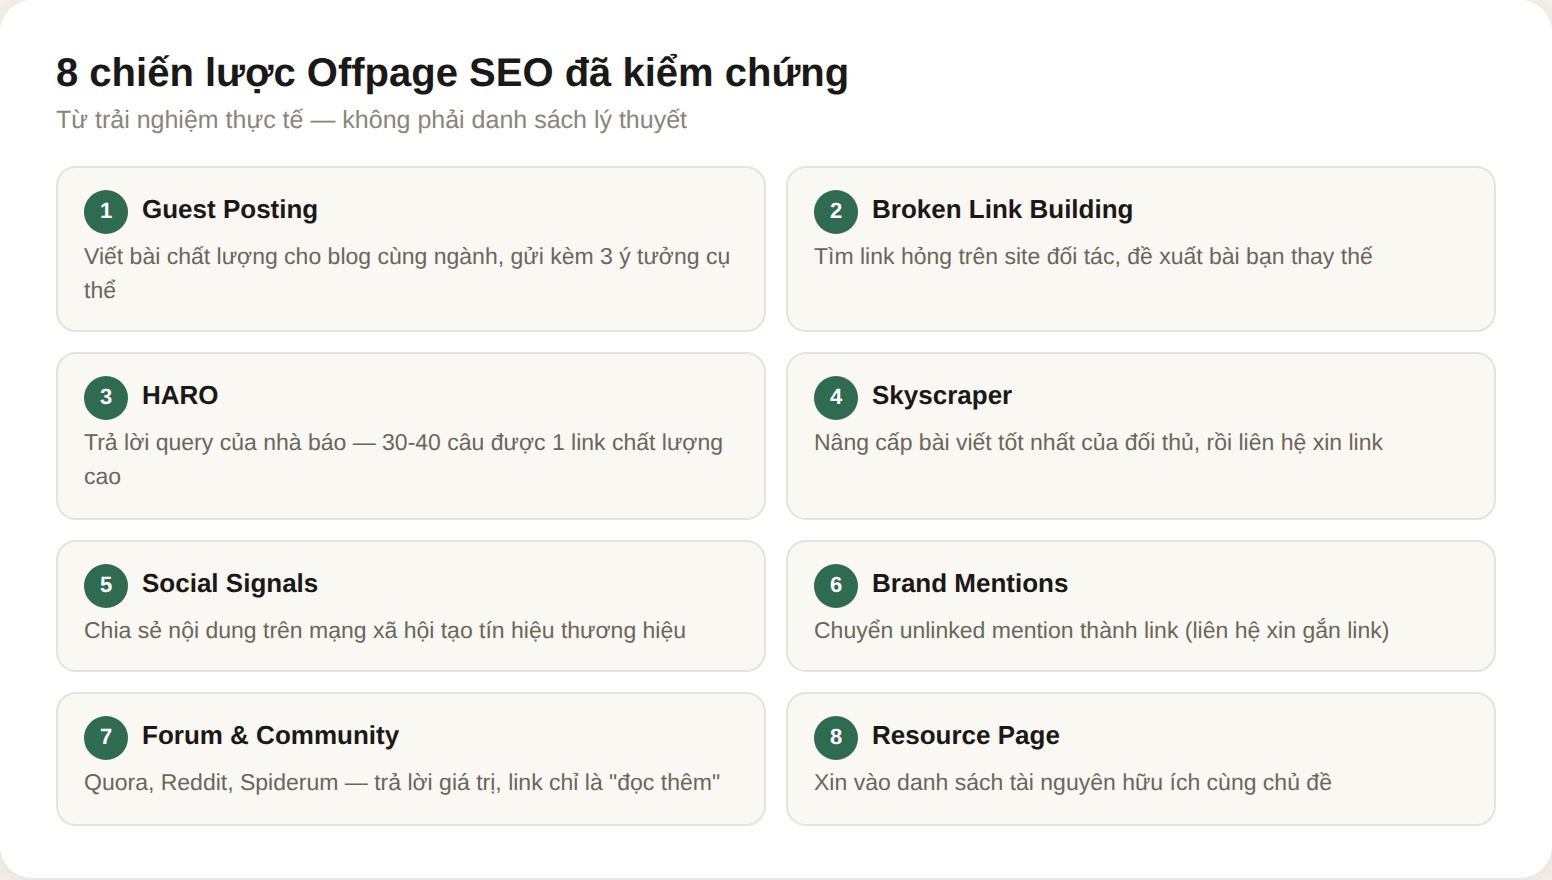Click the number 1 badge beside Guest Posting

click(x=106, y=212)
